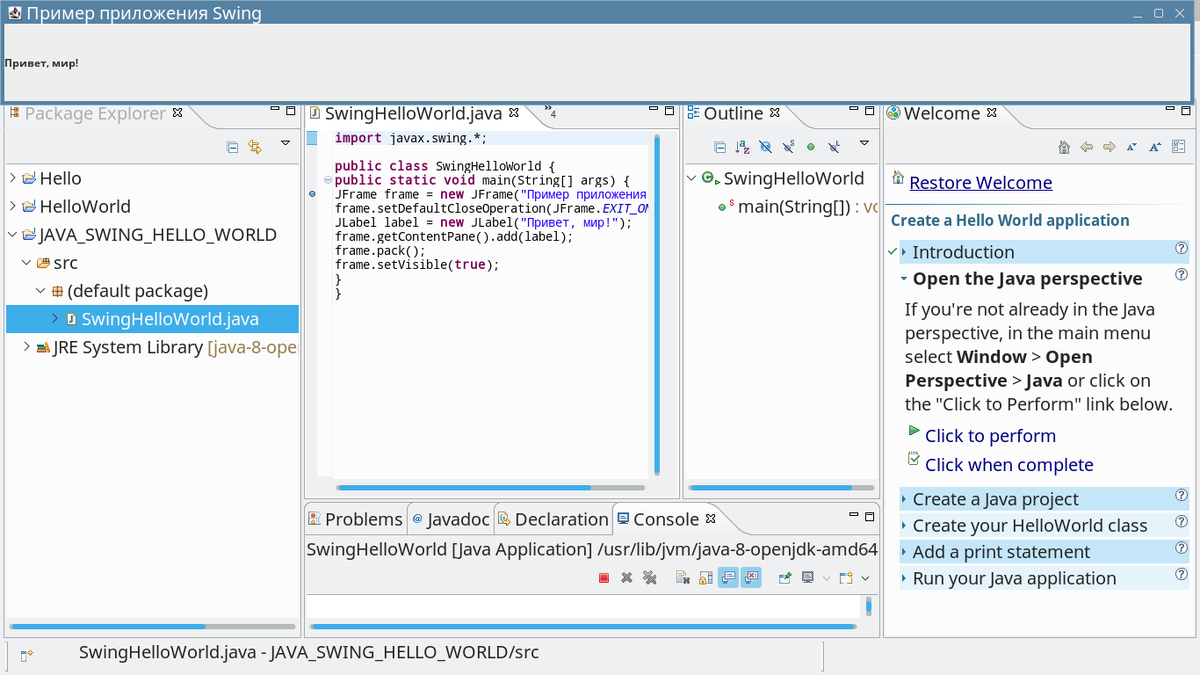Click the 'Click when complete' link
The image size is (1200, 675).
coord(1009,464)
